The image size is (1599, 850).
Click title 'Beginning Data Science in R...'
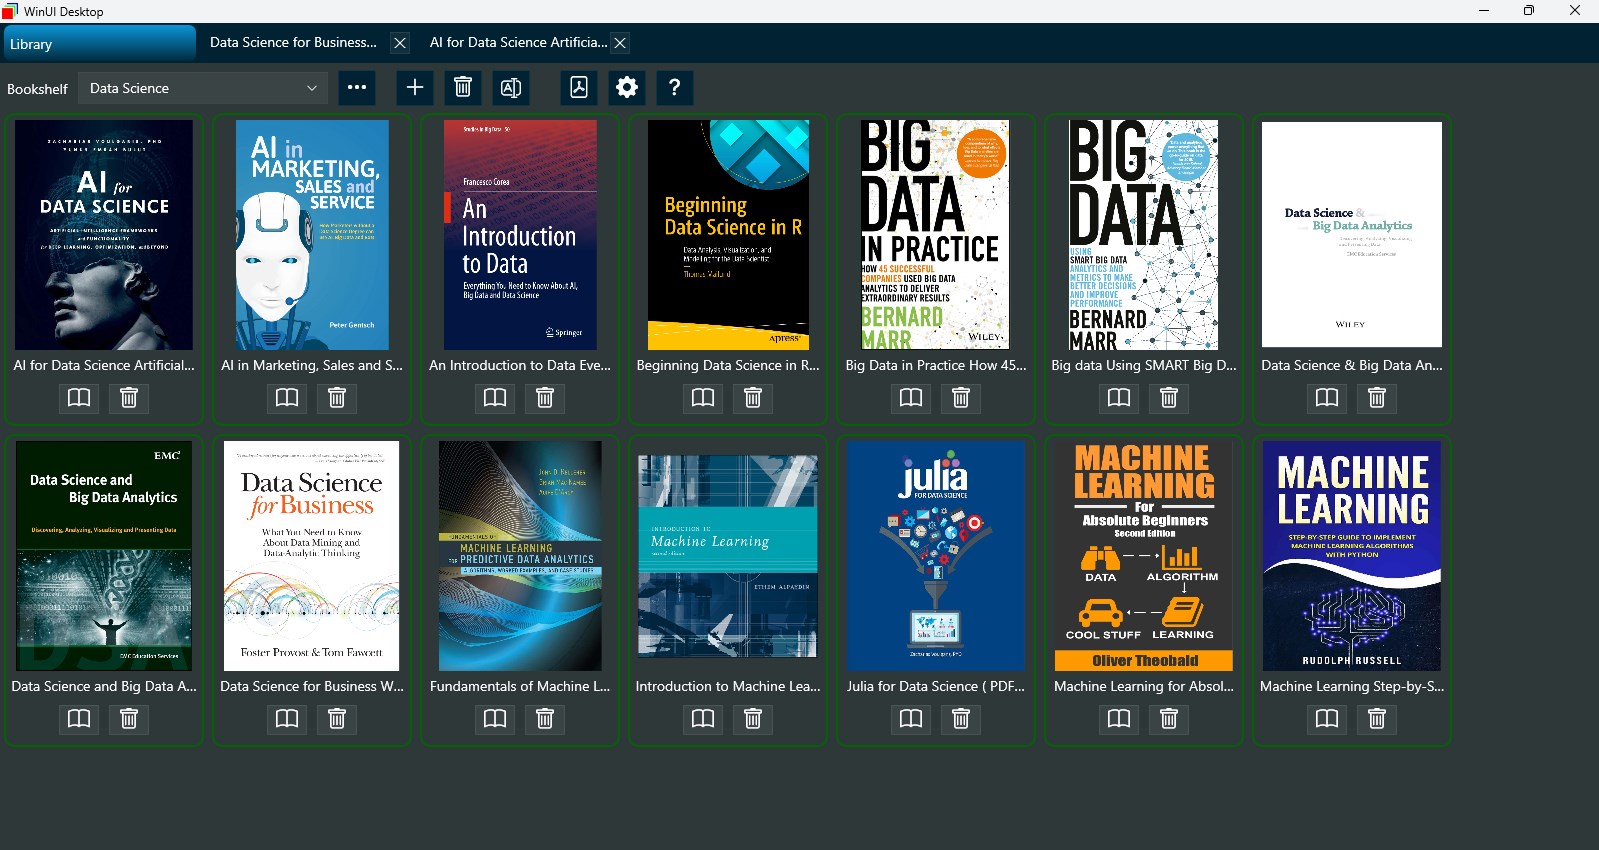point(728,365)
